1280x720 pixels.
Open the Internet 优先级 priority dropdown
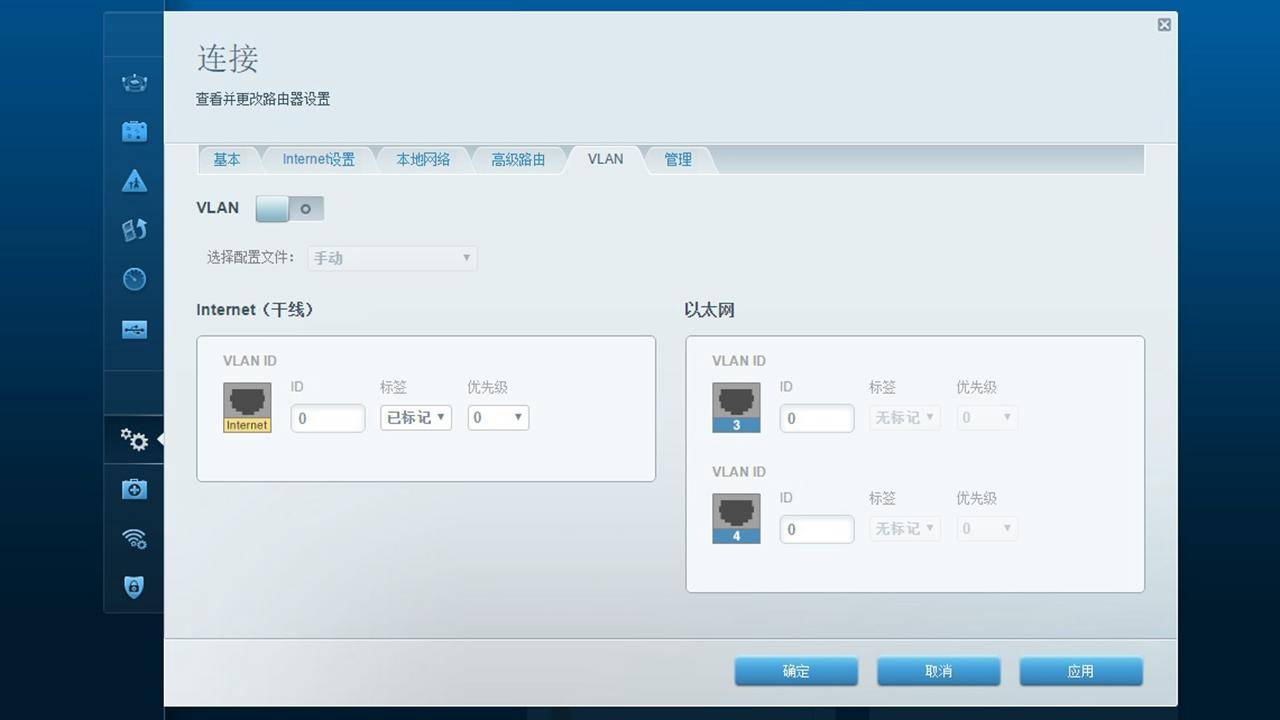(x=497, y=417)
